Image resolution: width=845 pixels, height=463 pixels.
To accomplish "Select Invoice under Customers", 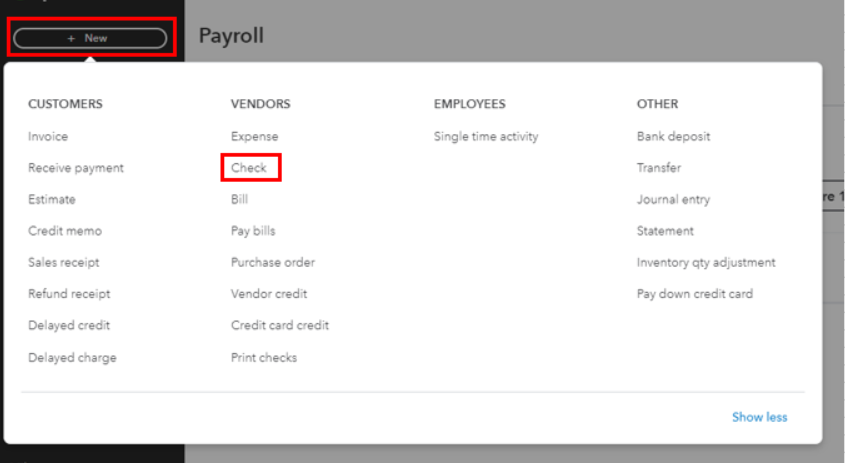I will 48,136.
